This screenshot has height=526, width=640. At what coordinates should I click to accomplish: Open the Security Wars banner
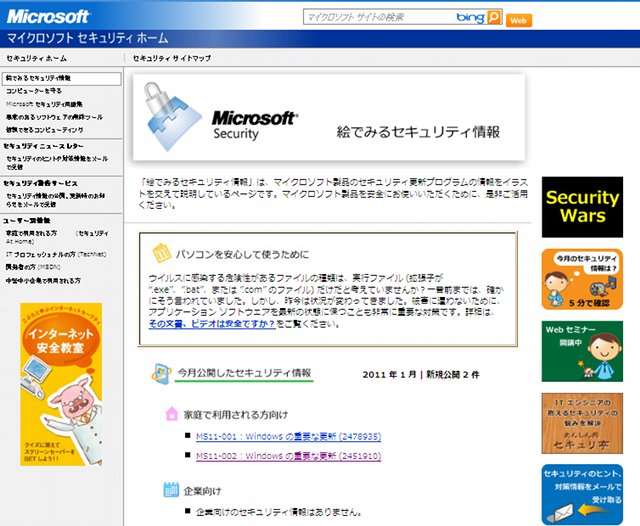(x=582, y=207)
